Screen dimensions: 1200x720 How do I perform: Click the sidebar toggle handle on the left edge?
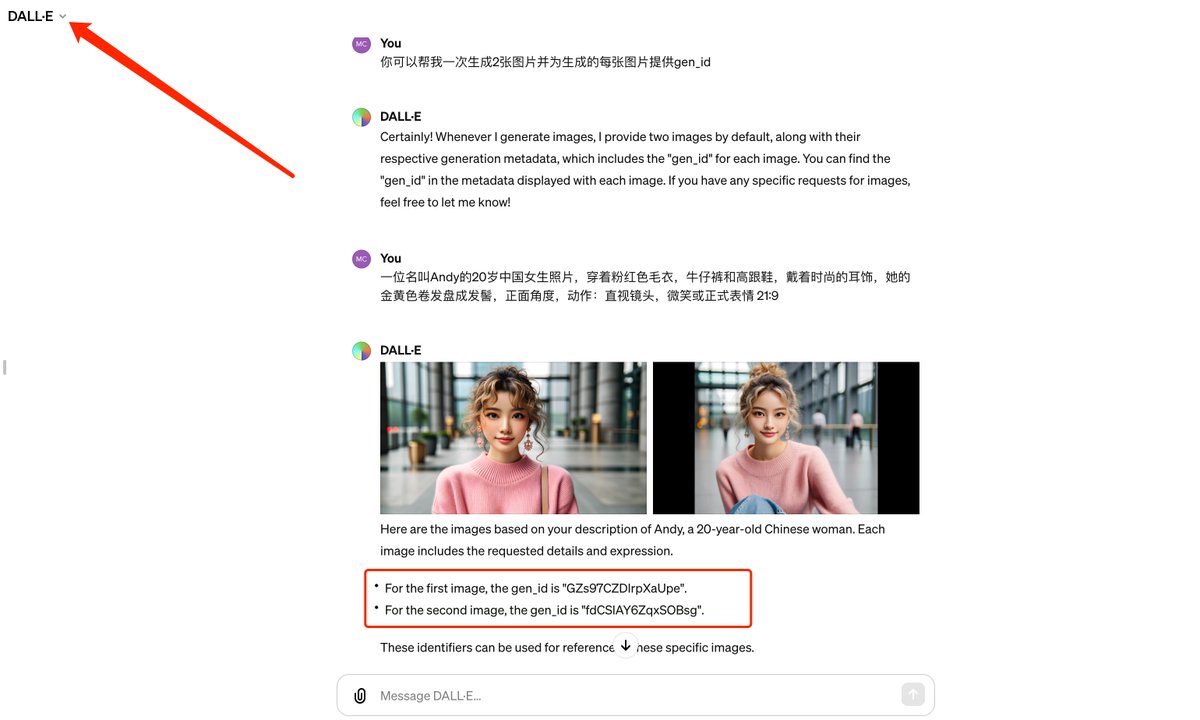4,367
